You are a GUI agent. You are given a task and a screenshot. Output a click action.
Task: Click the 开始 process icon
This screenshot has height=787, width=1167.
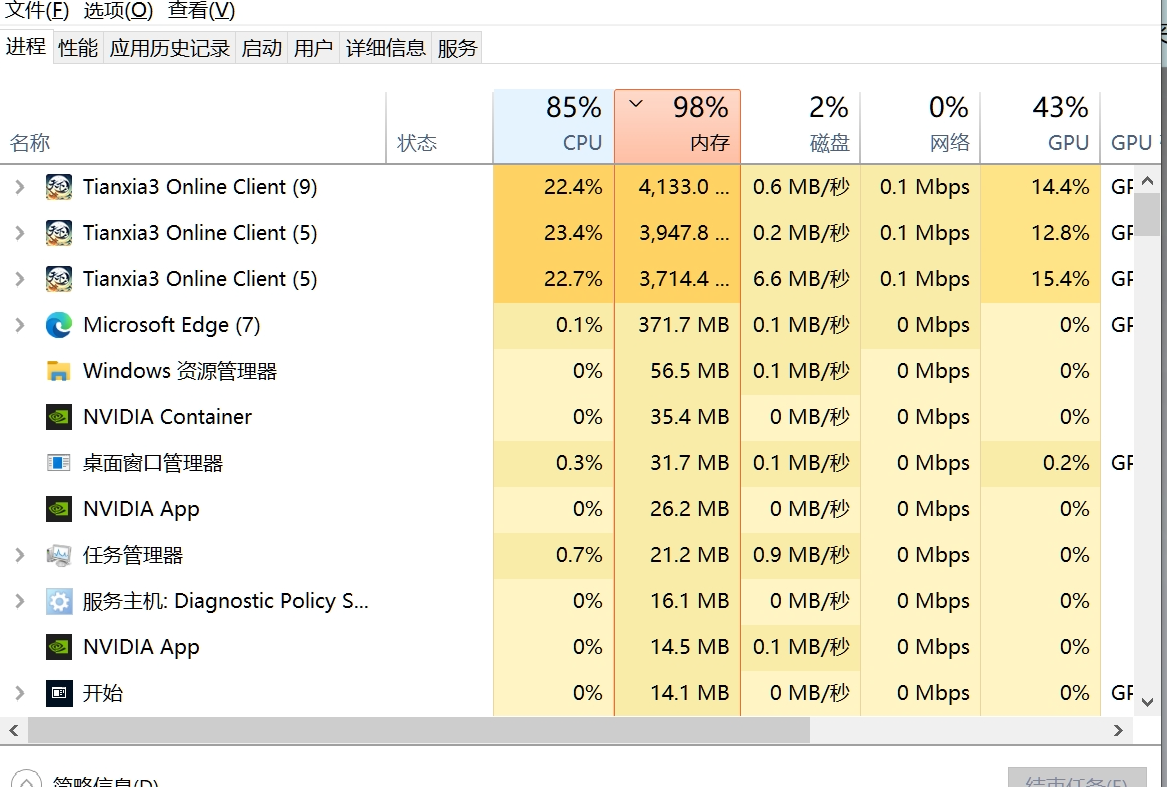click(59, 693)
